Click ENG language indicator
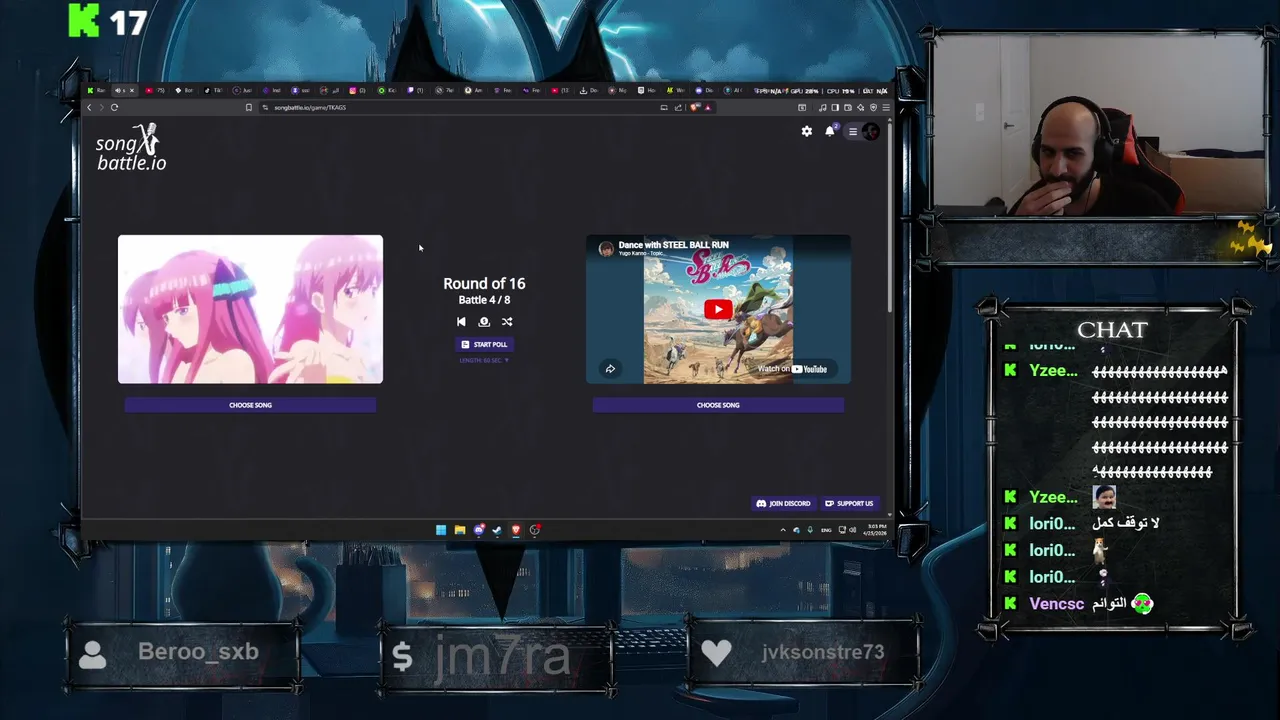Image resolution: width=1280 pixels, height=720 pixels. point(826,530)
